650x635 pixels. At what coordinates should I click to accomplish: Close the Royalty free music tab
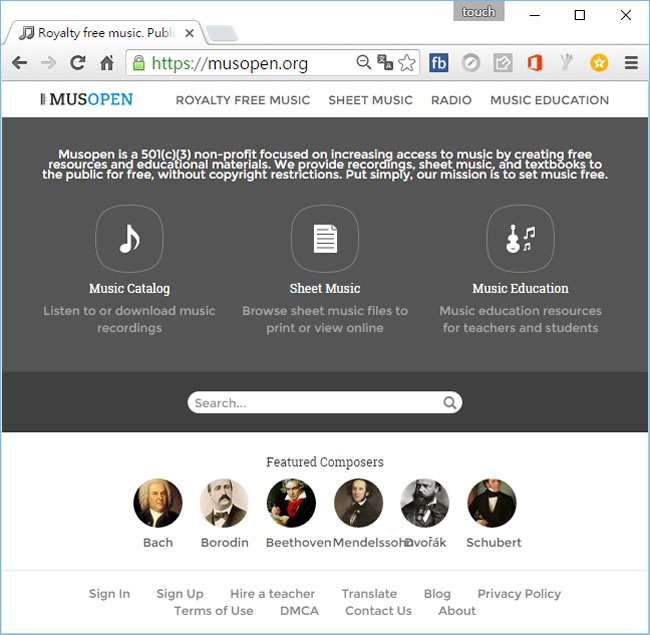pos(189,33)
